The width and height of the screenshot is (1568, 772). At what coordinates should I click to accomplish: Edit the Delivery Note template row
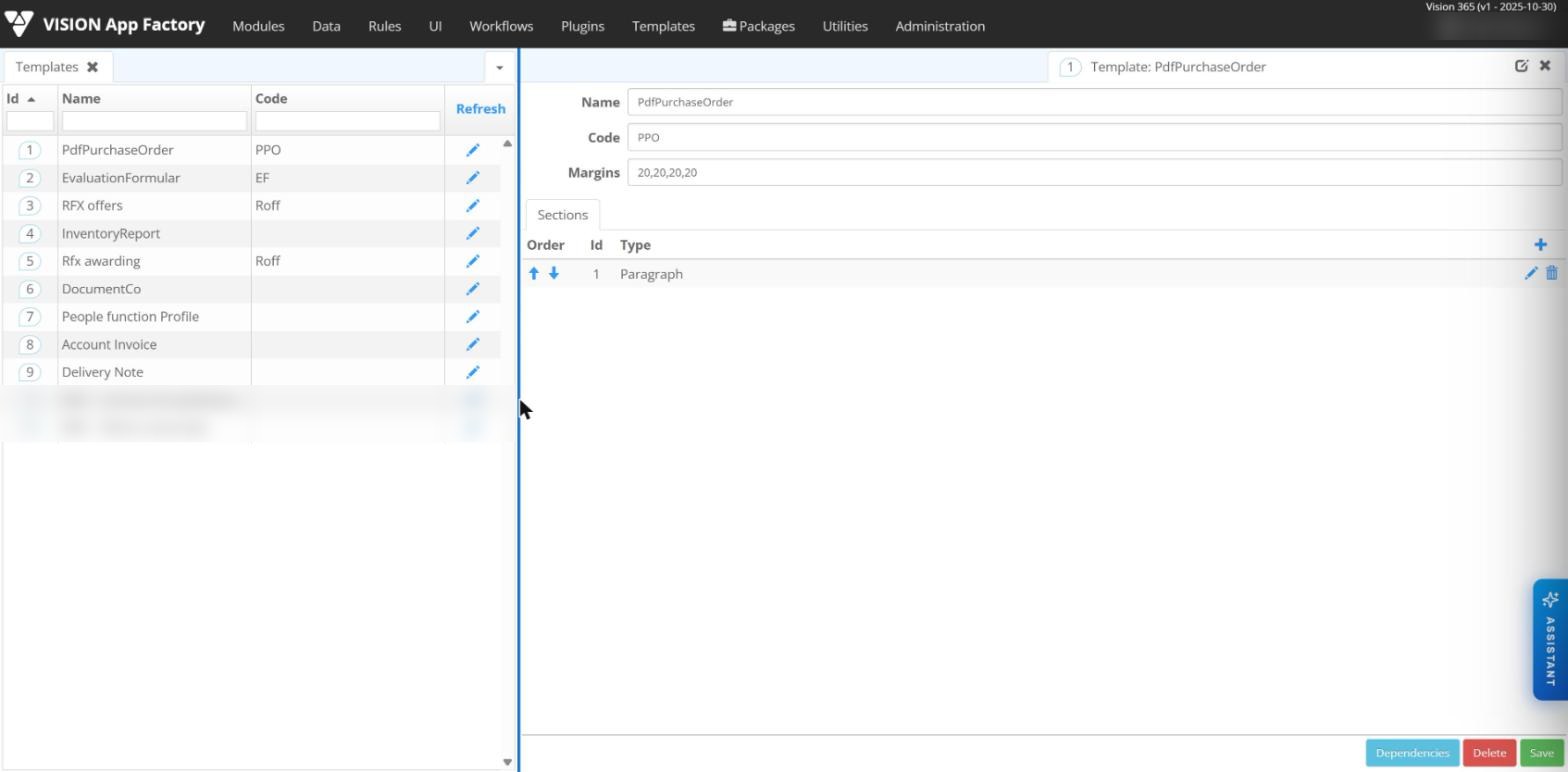[473, 372]
